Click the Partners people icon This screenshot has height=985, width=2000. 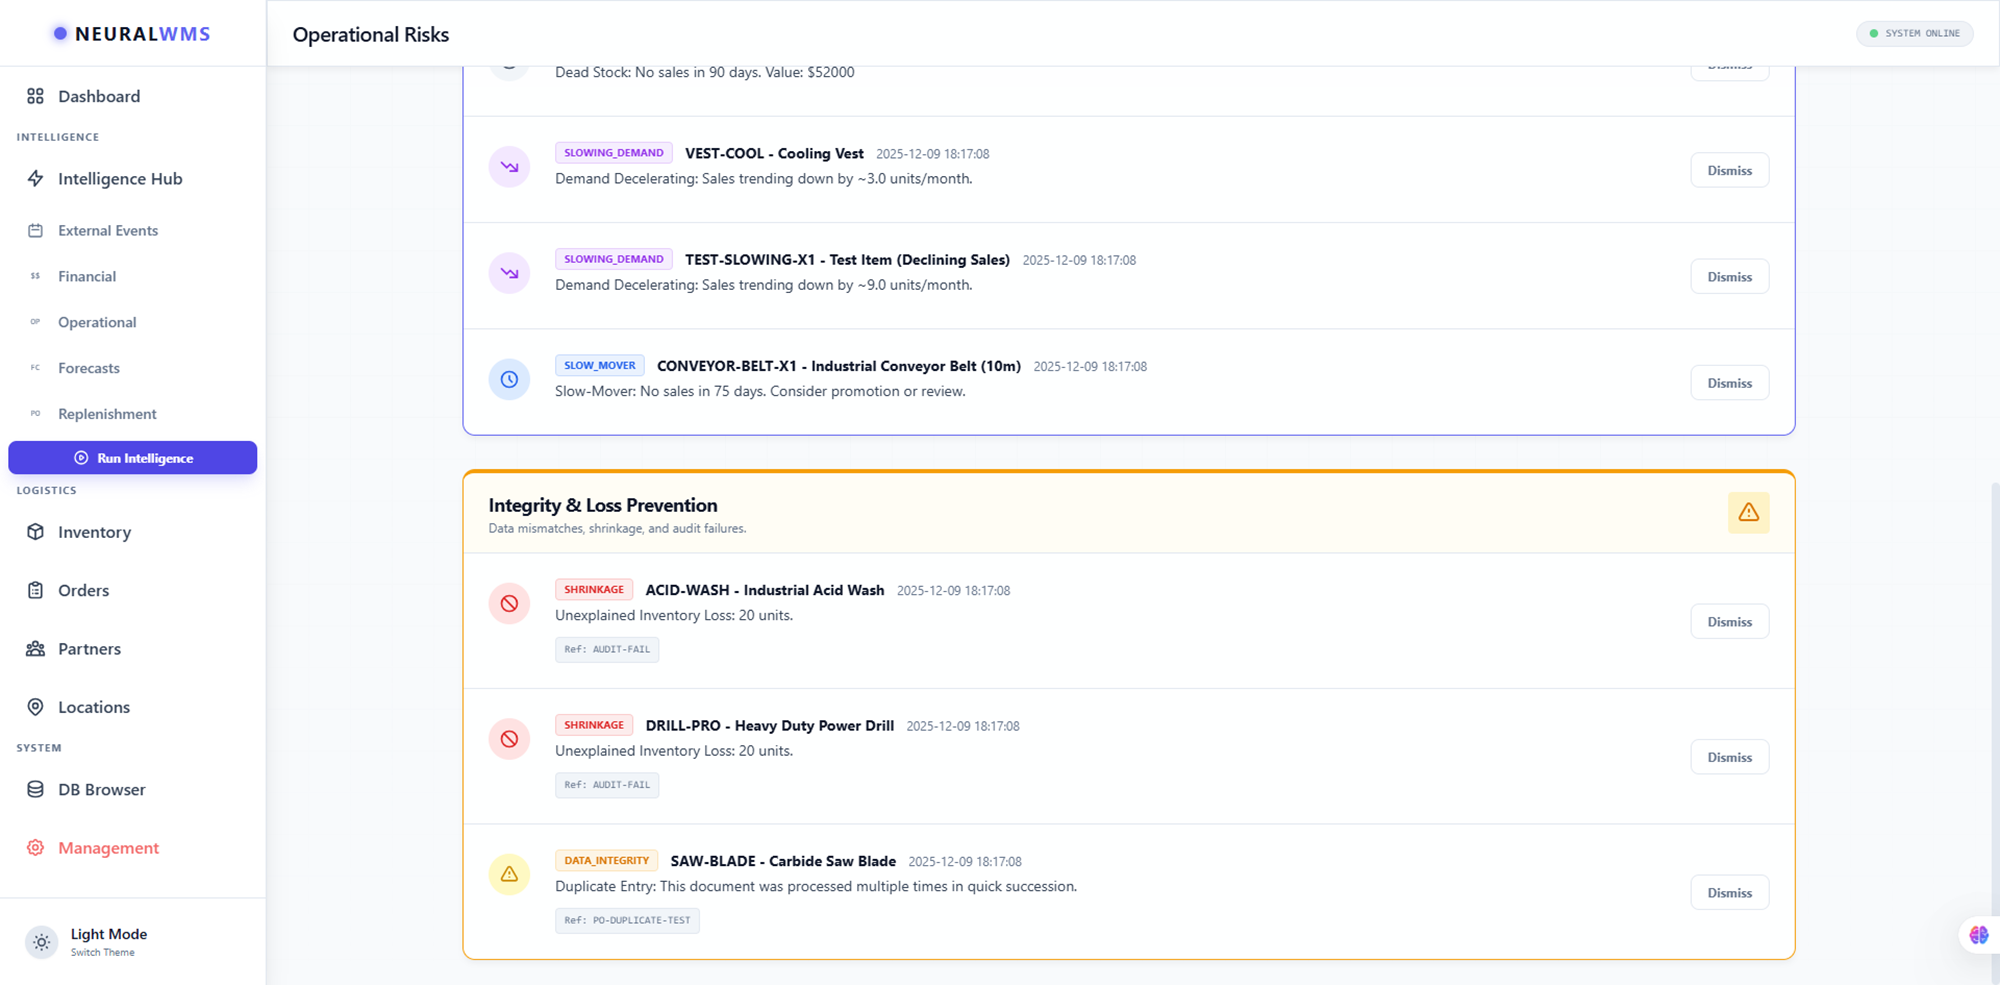point(36,649)
